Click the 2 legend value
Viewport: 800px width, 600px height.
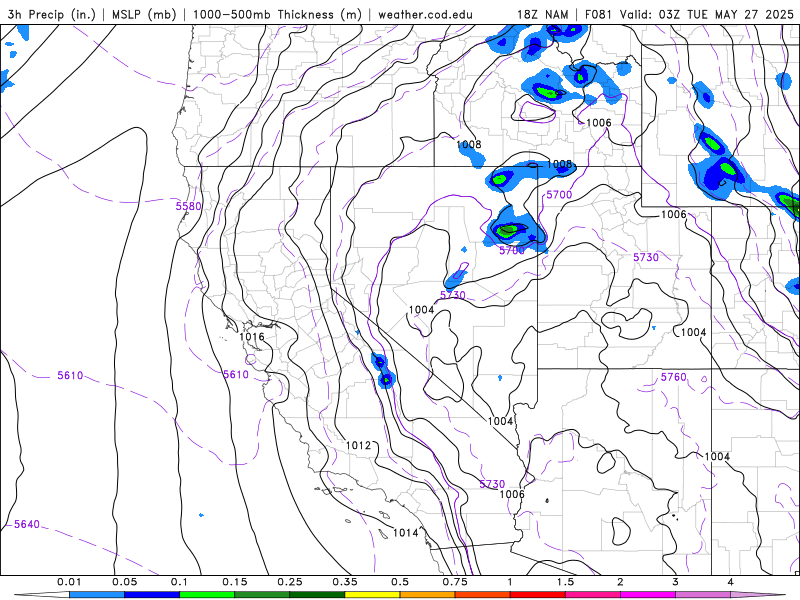620,582
